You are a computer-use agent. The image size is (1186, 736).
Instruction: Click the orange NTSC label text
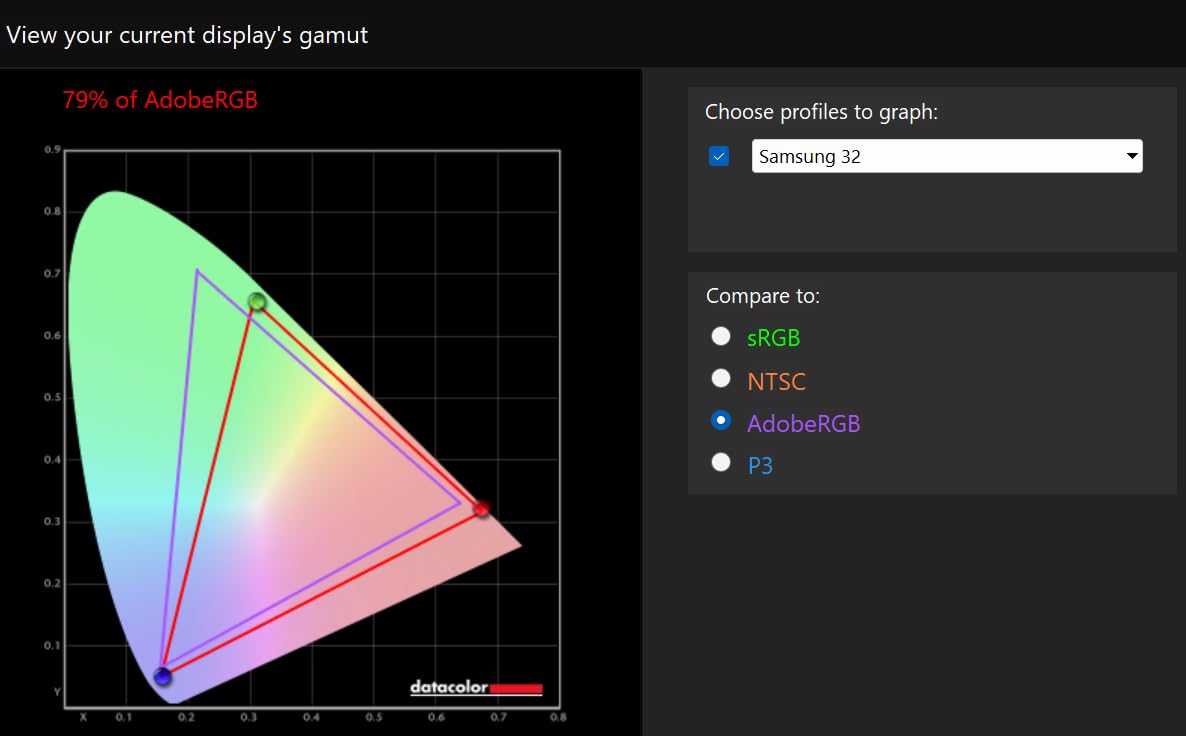click(776, 381)
